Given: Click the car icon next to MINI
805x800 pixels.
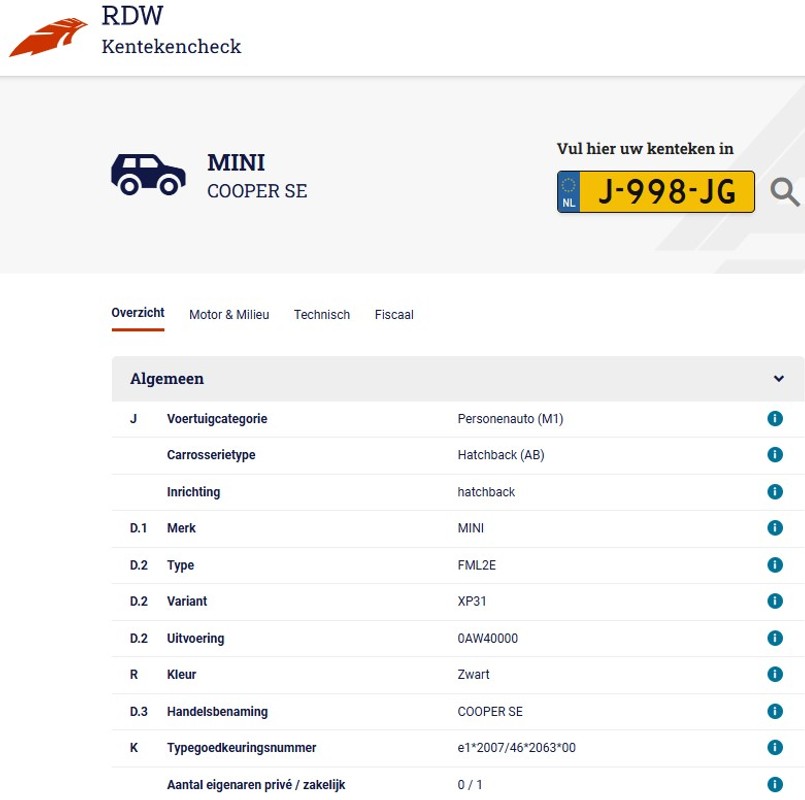Looking at the screenshot, I should [148, 175].
